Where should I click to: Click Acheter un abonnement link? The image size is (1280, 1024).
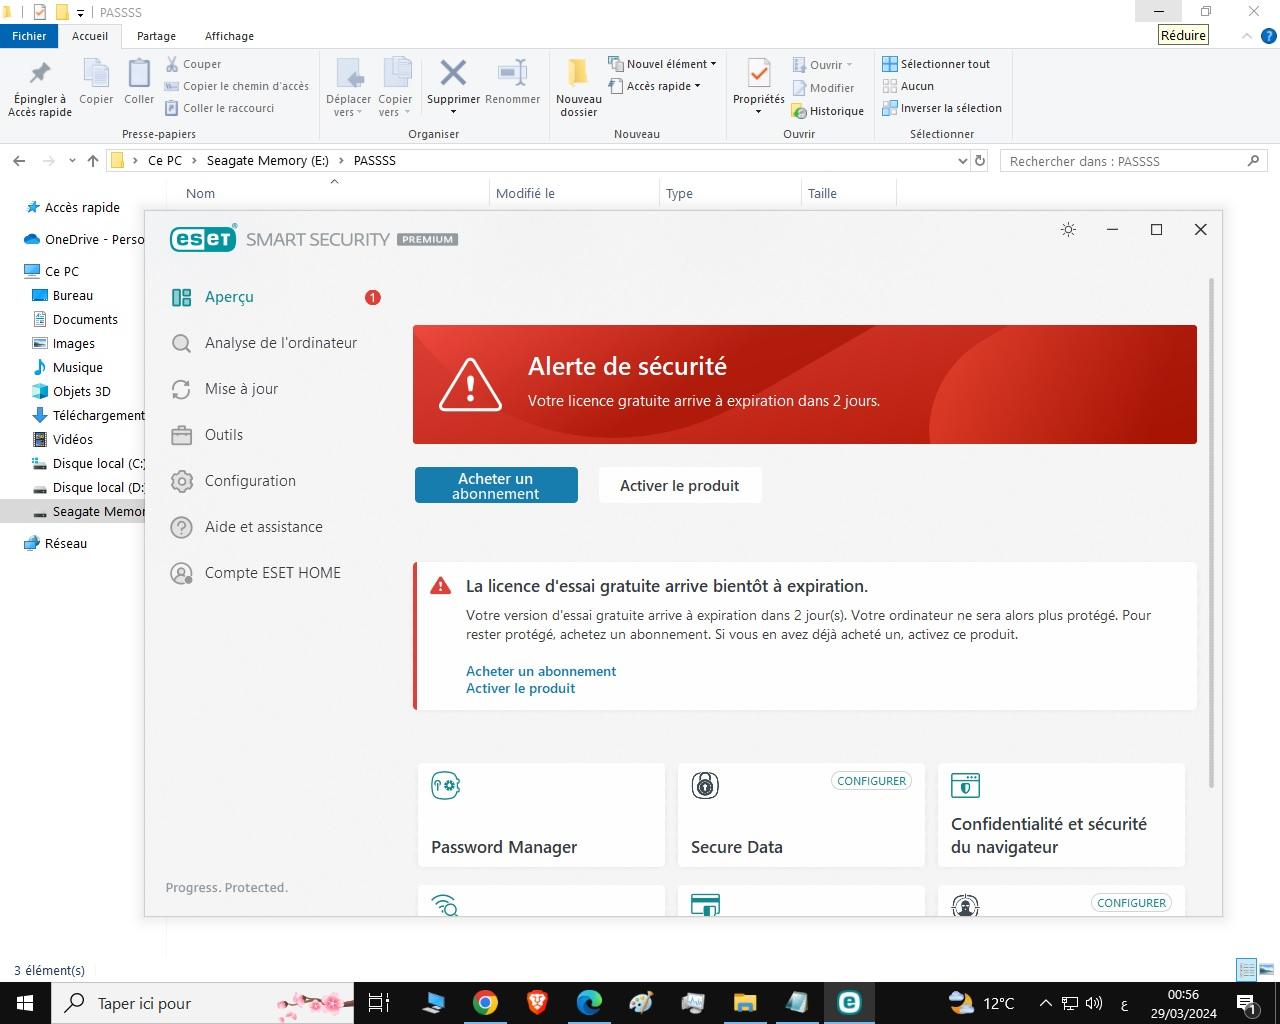(x=541, y=671)
